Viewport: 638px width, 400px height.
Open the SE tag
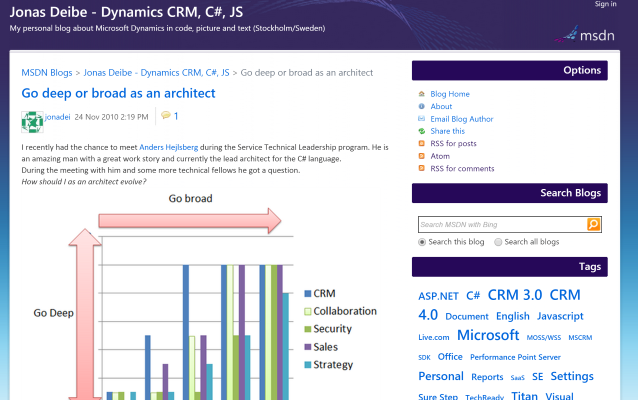click(537, 376)
